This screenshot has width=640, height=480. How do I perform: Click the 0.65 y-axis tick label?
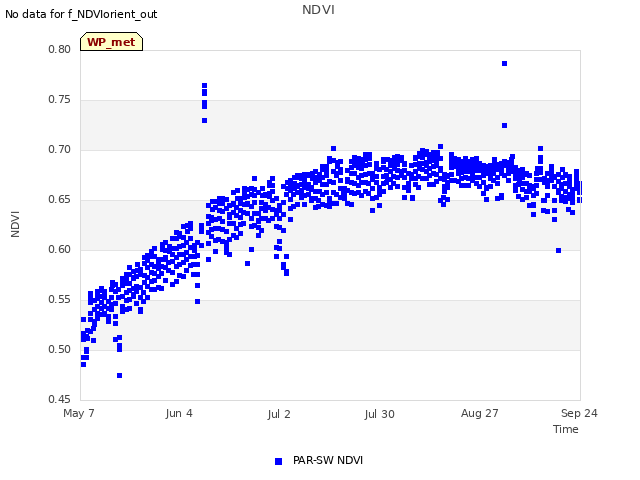[x=60, y=200]
